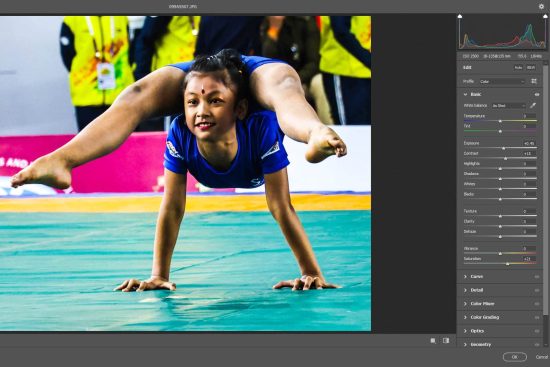Image resolution: width=550 pixels, height=367 pixels.
Task: Click Cancel to discard changes
Action: tap(542, 357)
